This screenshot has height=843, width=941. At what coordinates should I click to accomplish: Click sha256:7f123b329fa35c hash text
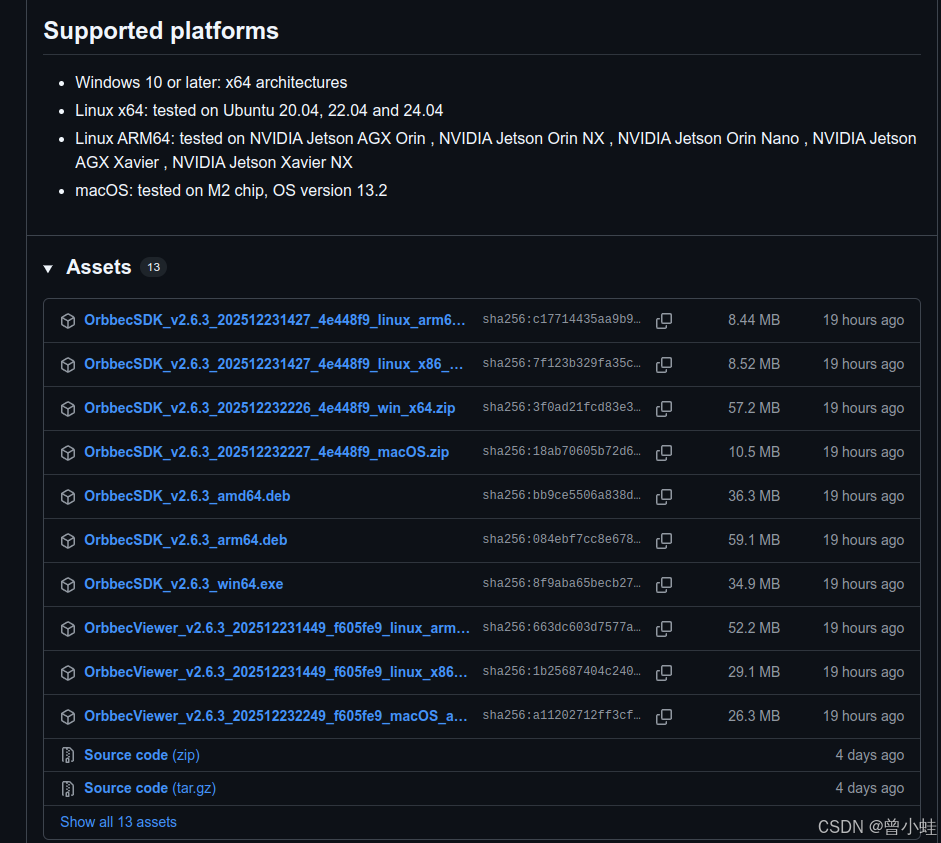coord(562,363)
